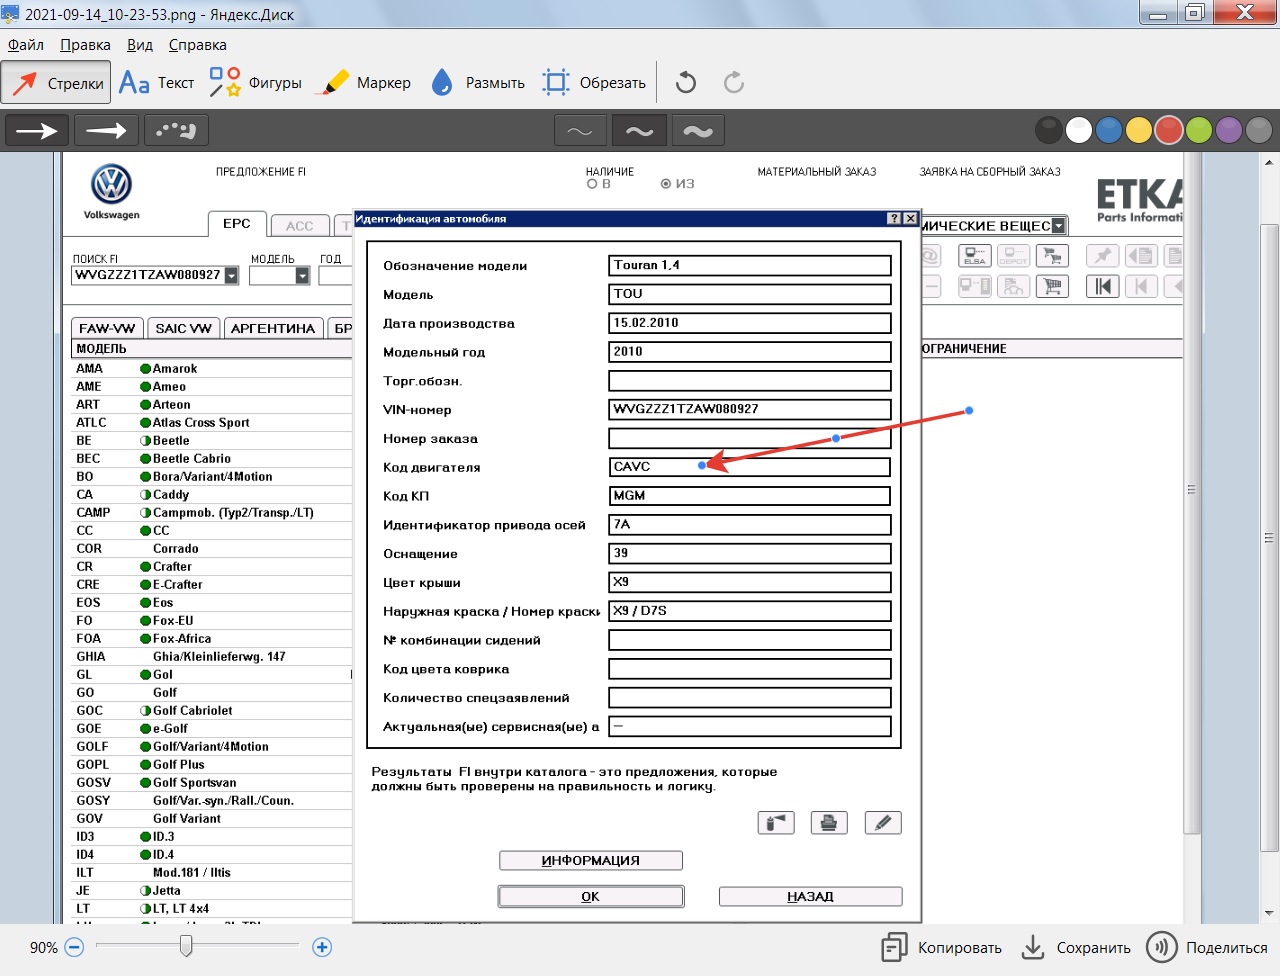Click the spray paint can icon
The height and width of the screenshot is (976, 1280).
click(x=776, y=823)
